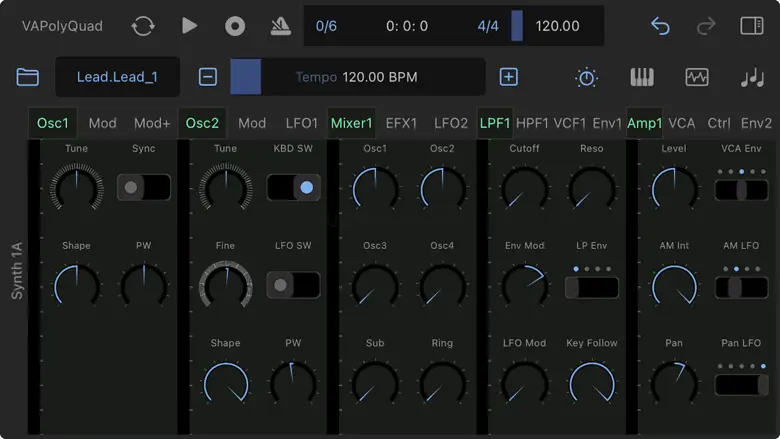Switch to the LFO2 tab
The width and height of the screenshot is (780, 439).
click(x=451, y=123)
